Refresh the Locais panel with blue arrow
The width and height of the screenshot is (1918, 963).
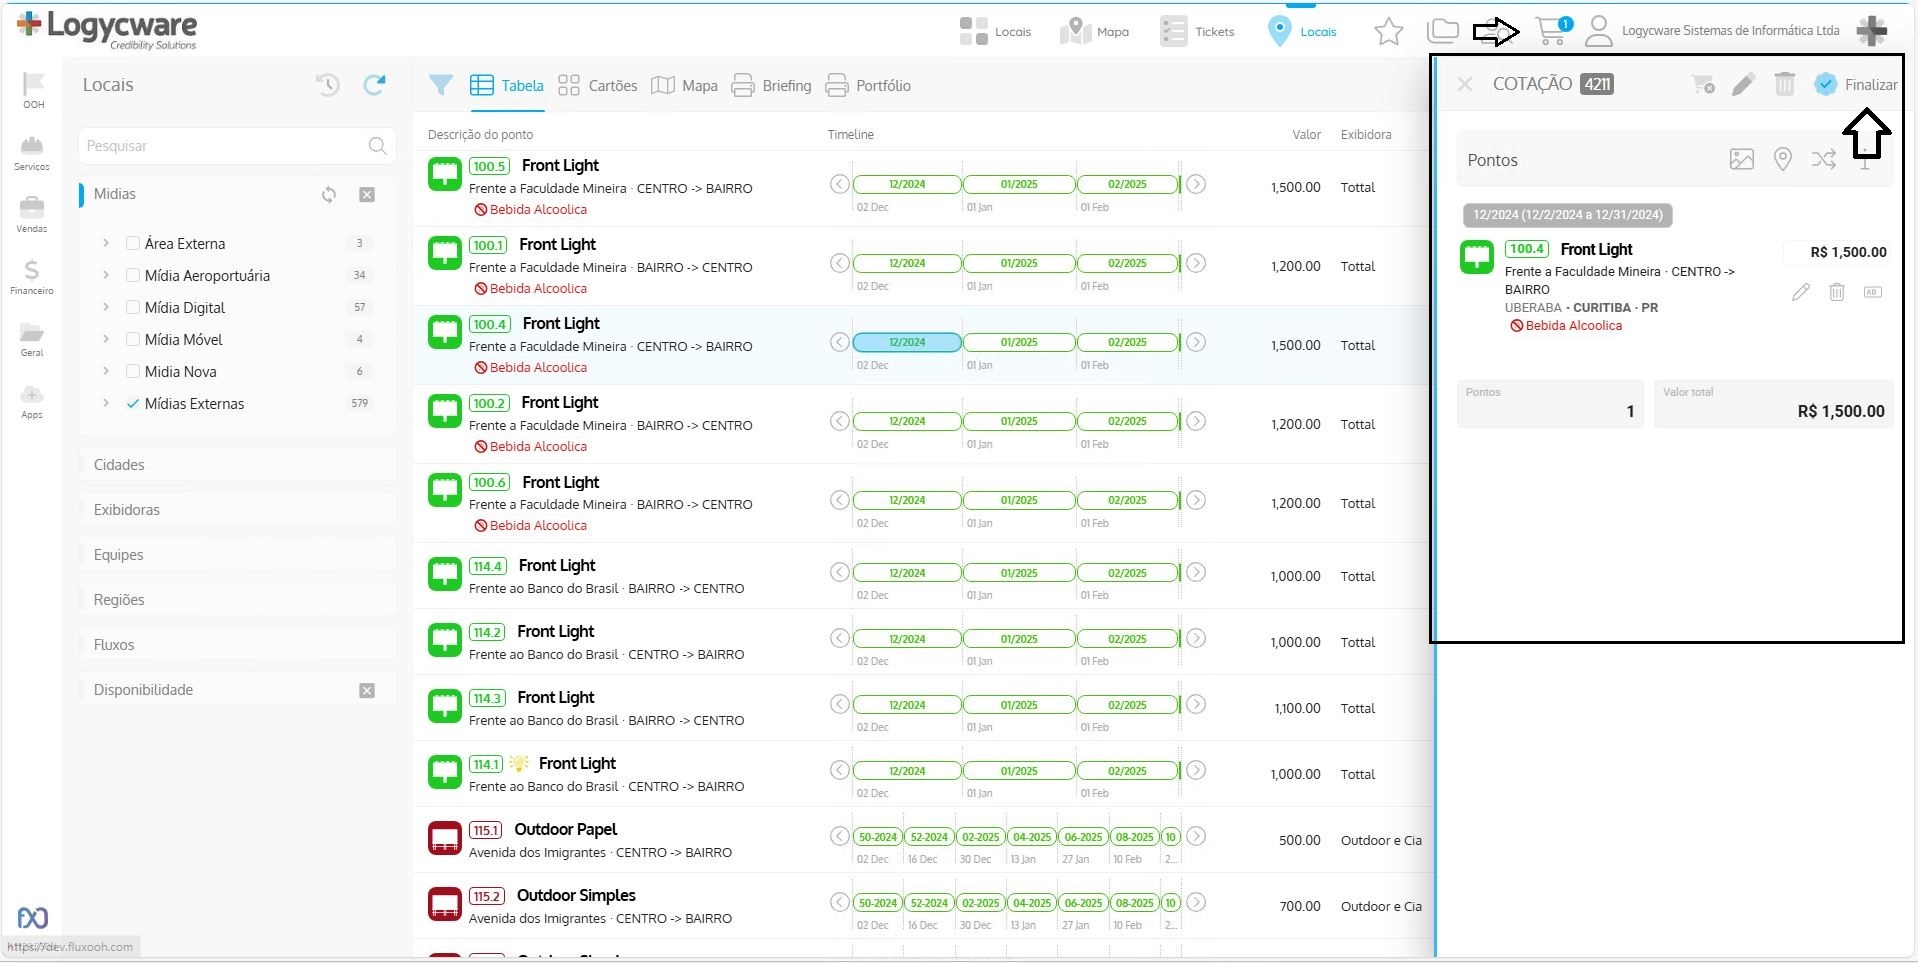[x=375, y=85]
